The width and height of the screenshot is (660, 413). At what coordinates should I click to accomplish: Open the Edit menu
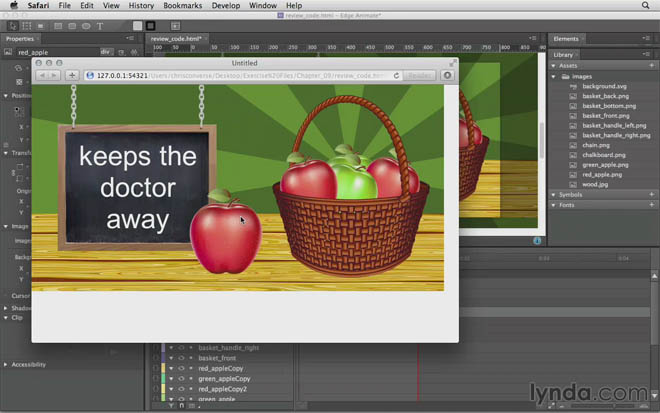tap(87, 5)
